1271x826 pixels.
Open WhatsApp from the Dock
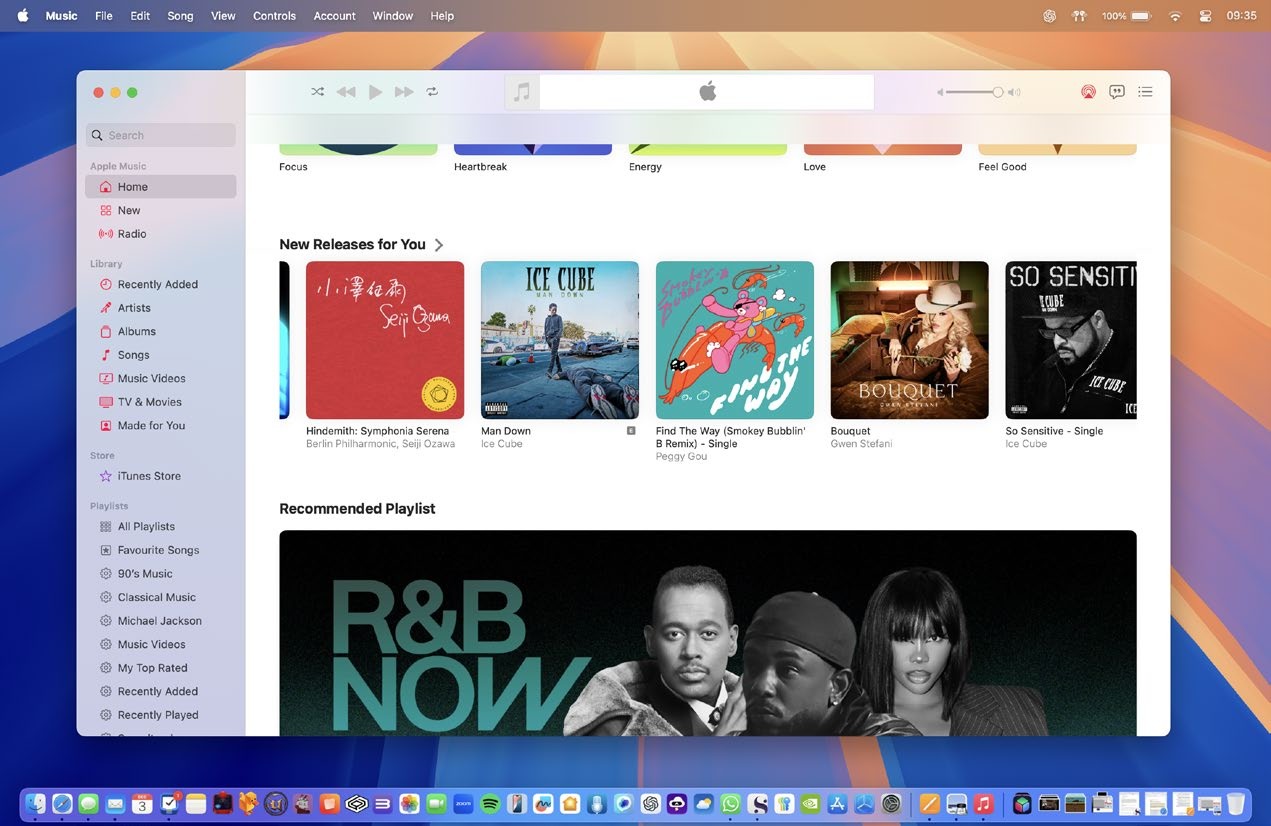732,803
